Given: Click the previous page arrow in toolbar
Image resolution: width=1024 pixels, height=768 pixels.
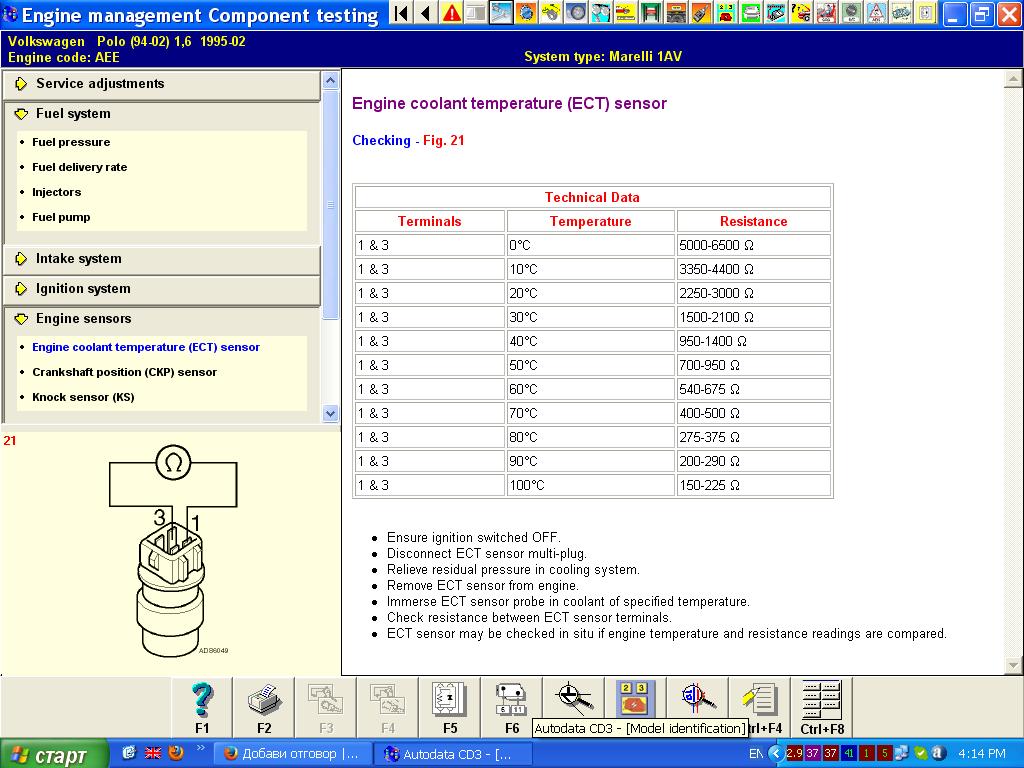Looking at the screenshot, I should coord(426,13).
